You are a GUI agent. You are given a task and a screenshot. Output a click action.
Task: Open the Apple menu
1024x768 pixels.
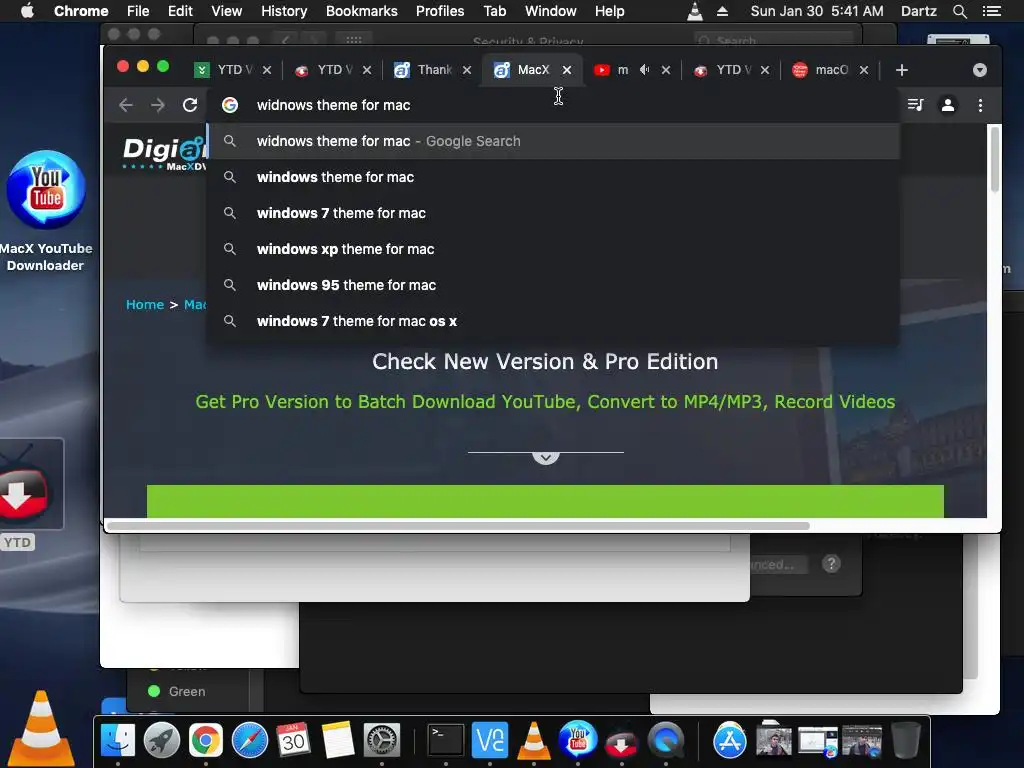point(27,11)
